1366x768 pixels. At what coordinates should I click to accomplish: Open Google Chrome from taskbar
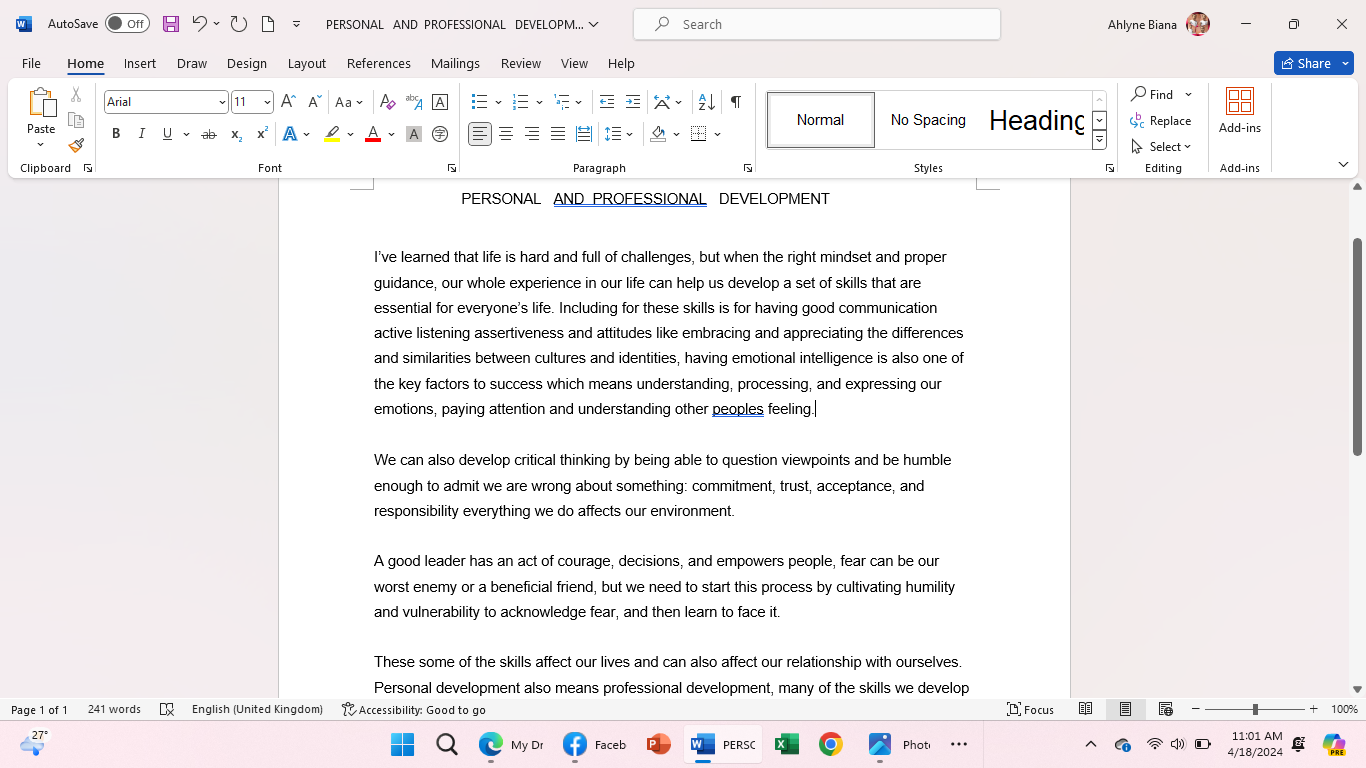click(x=830, y=744)
